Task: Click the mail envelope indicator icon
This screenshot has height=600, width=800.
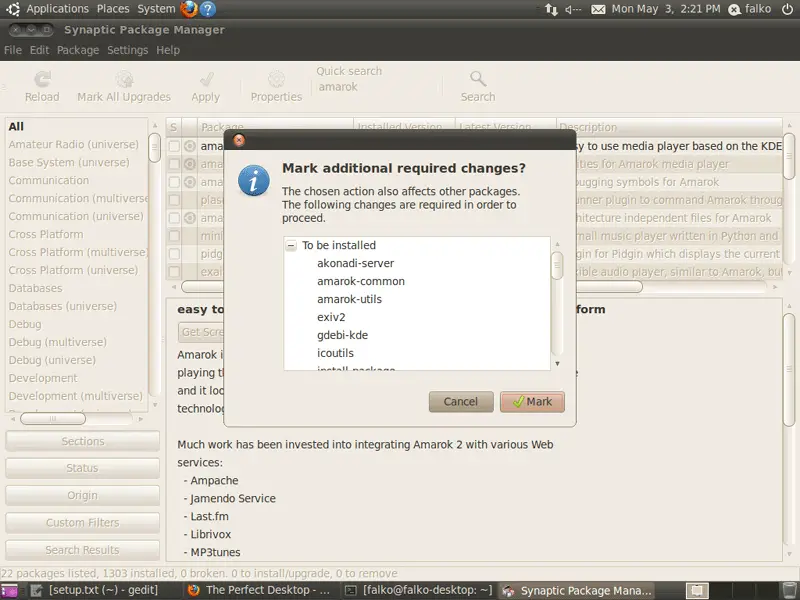Action: click(598, 9)
